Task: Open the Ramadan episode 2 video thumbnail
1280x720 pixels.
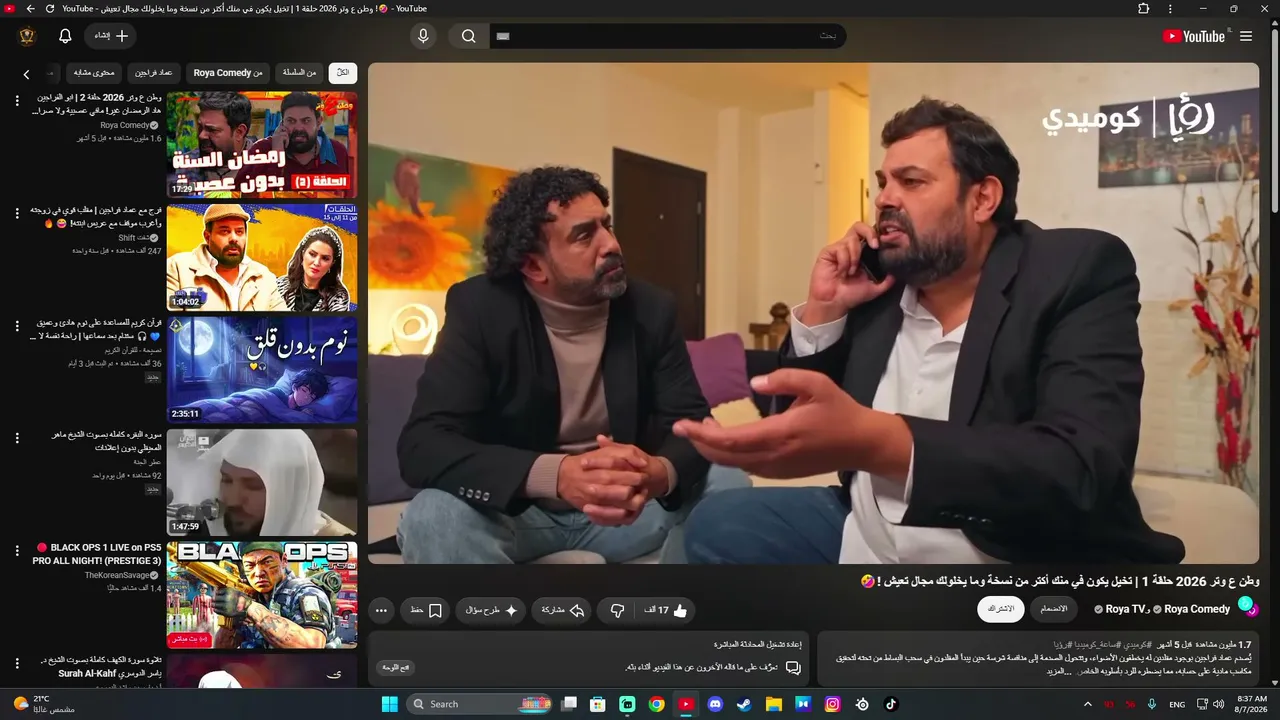Action: point(262,145)
